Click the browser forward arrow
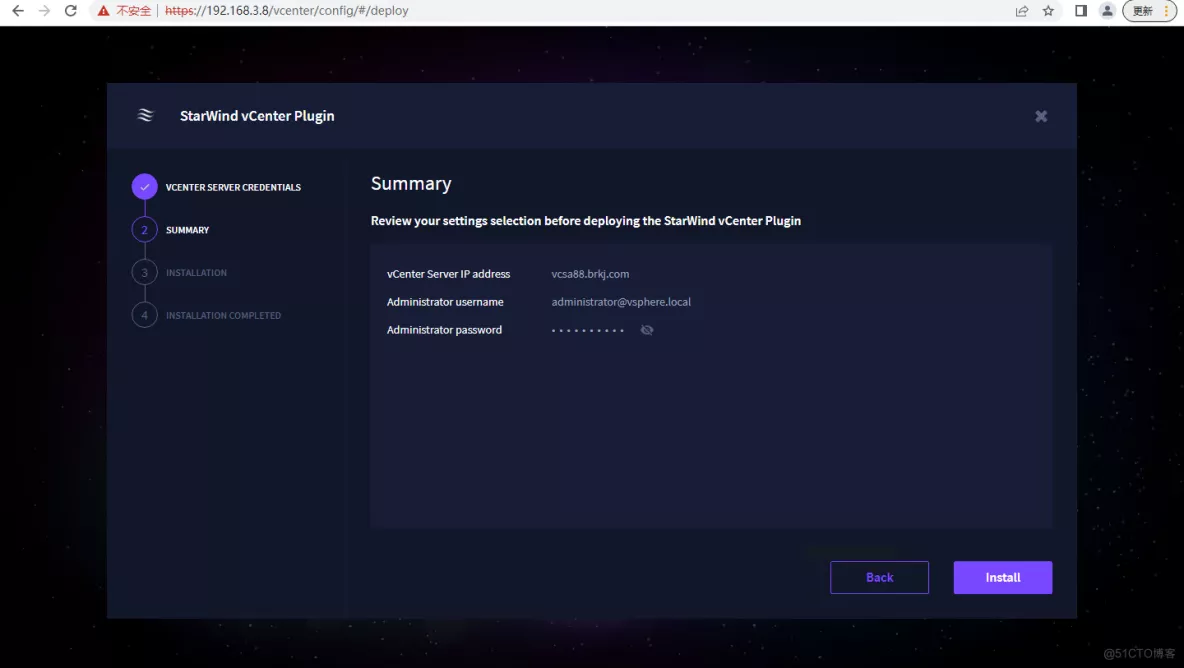 [x=45, y=11]
